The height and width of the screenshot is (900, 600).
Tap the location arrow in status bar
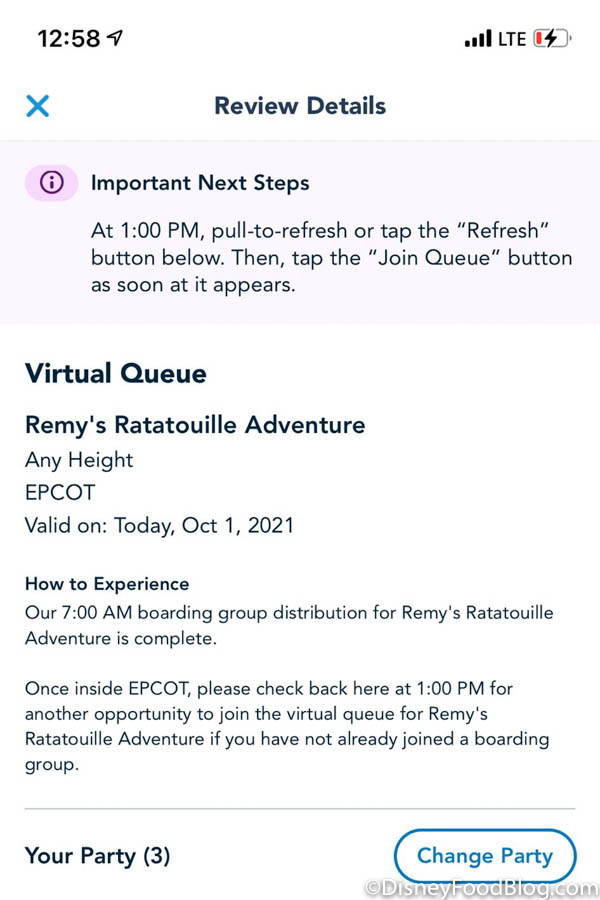(116, 38)
